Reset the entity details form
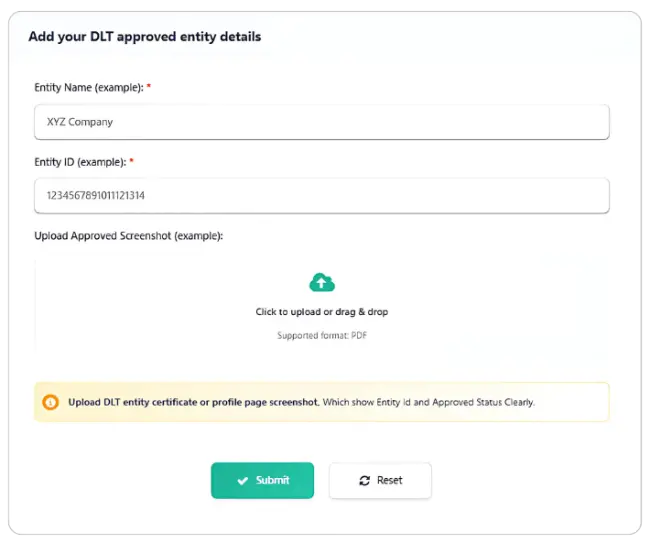The width and height of the screenshot is (650, 543). point(380,481)
